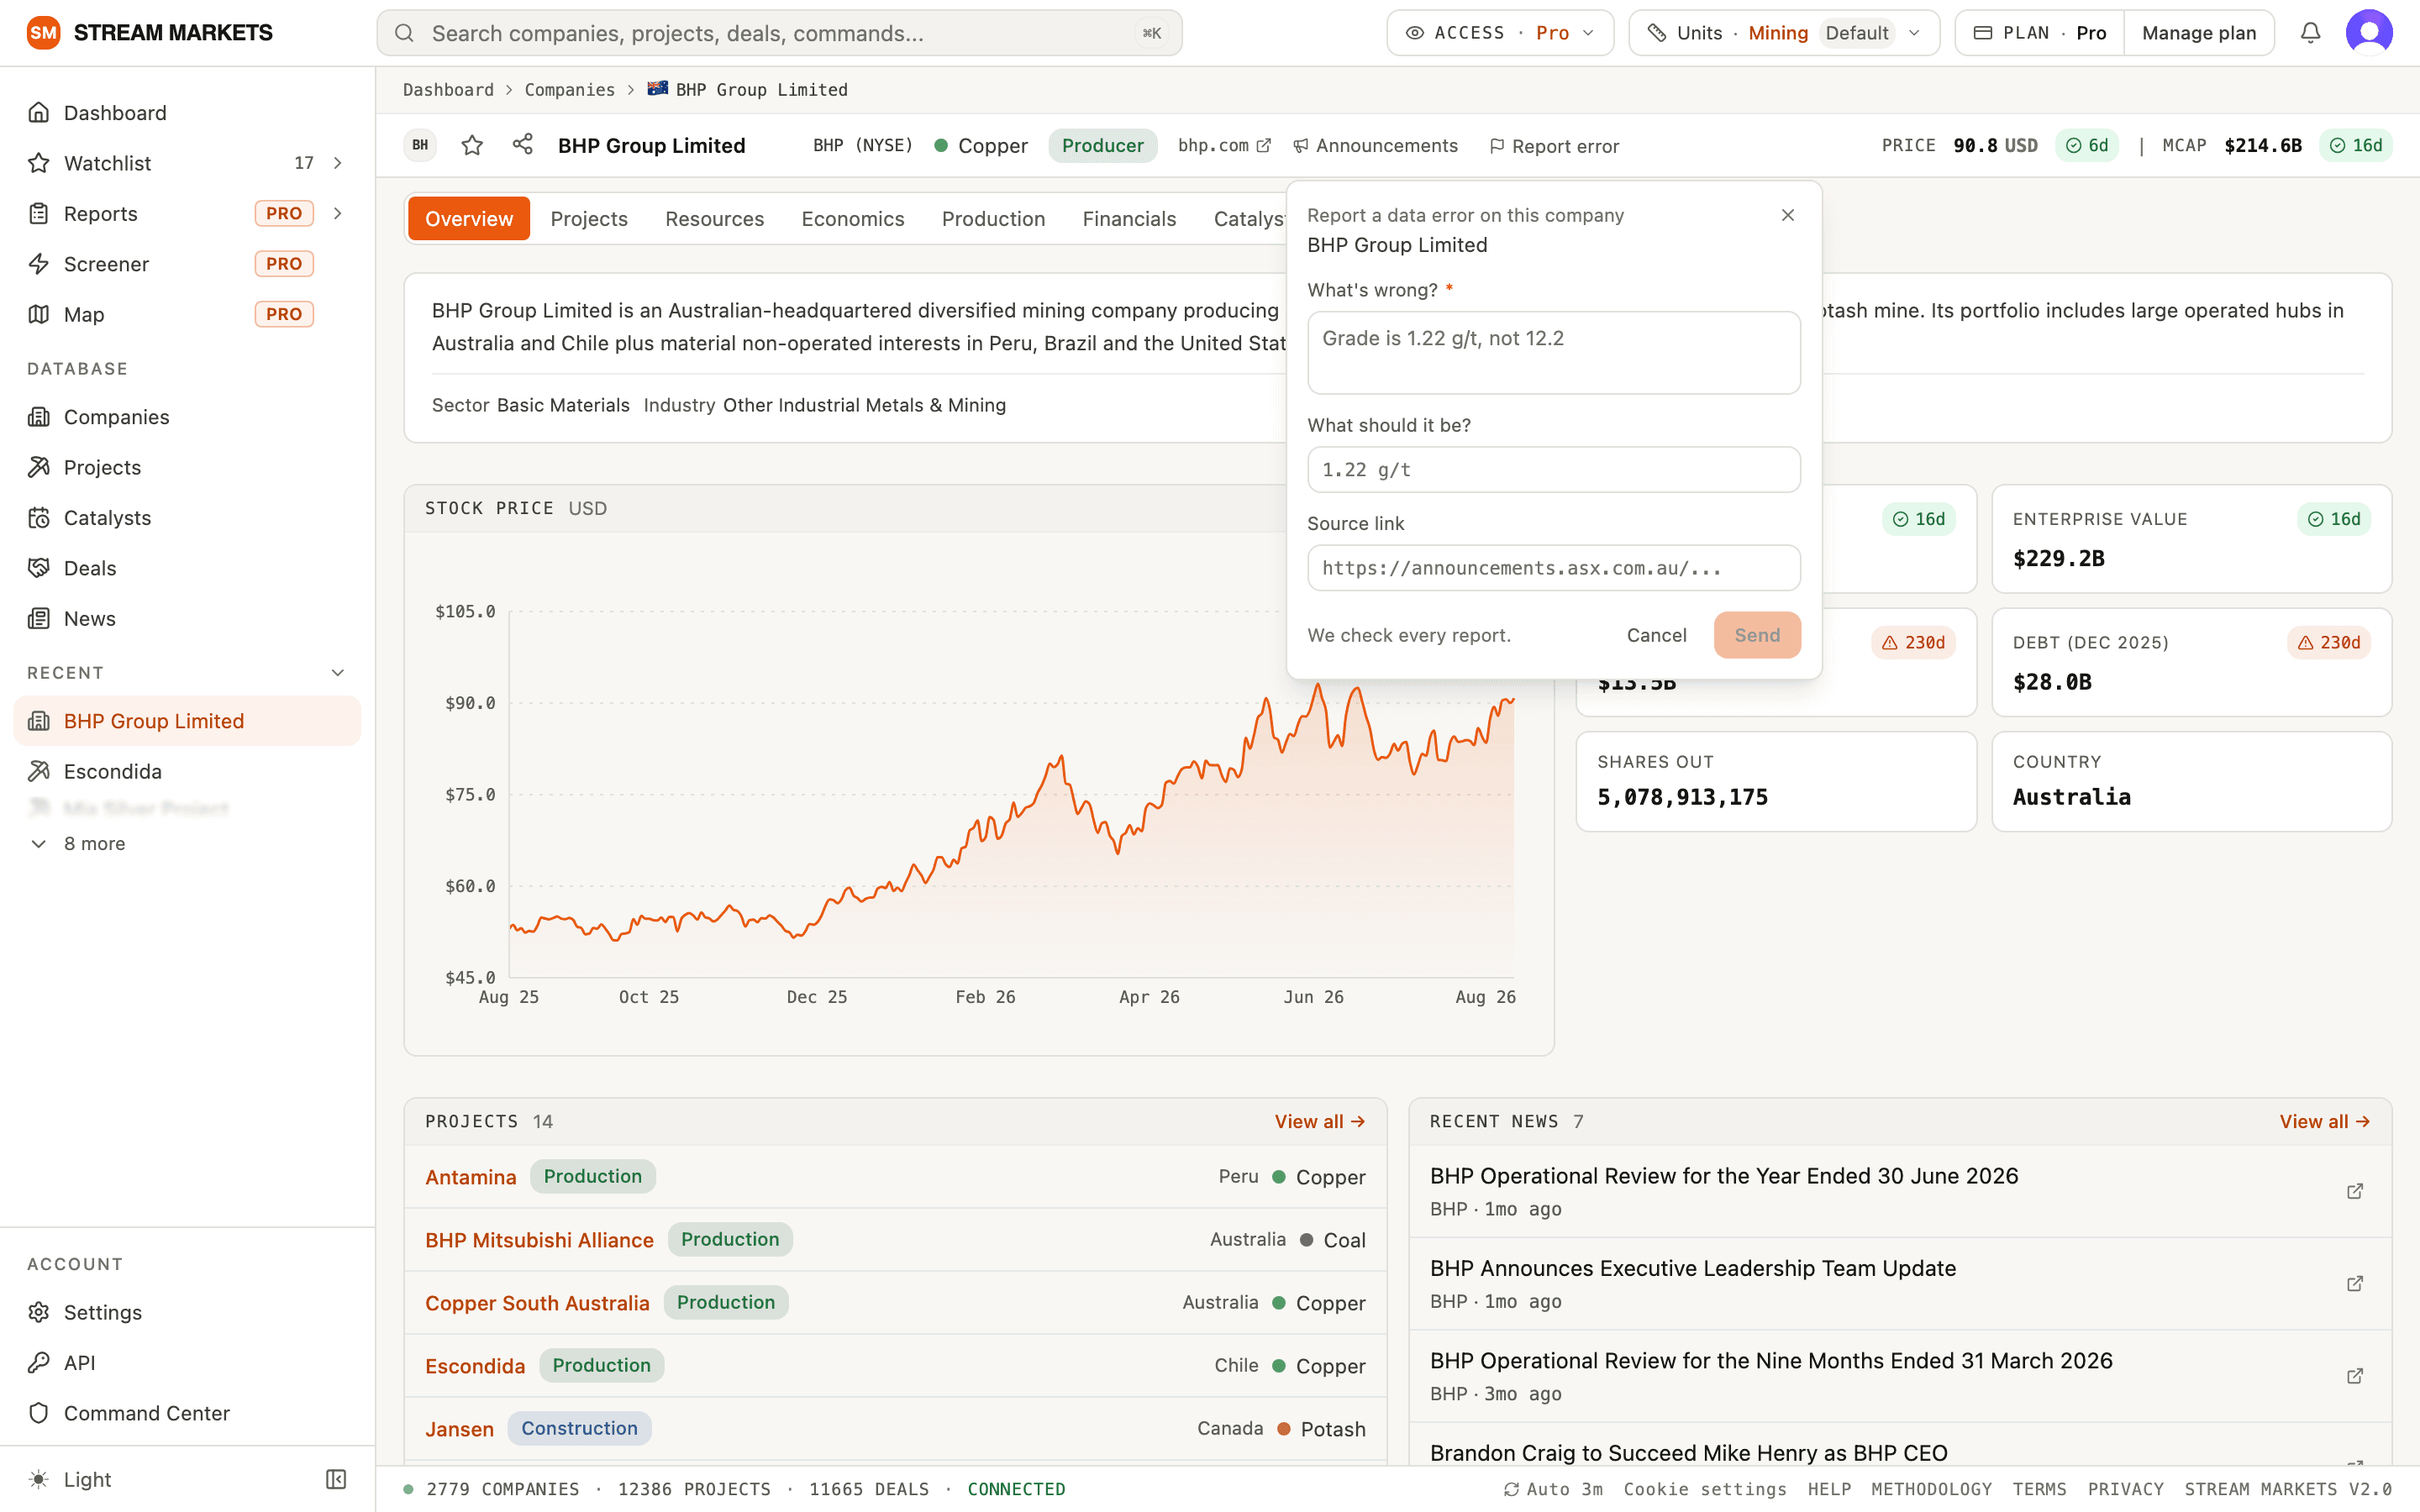Image resolution: width=2420 pixels, height=1512 pixels.
Task: Open Companies database
Action: (x=187, y=417)
